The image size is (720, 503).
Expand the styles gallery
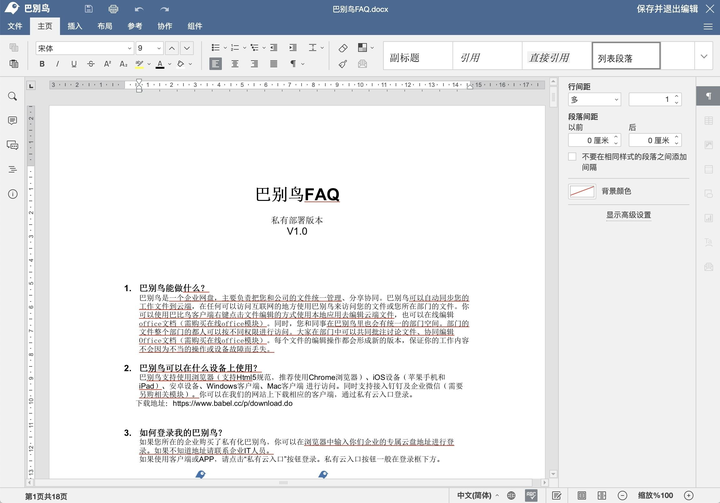click(x=703, y=56)
